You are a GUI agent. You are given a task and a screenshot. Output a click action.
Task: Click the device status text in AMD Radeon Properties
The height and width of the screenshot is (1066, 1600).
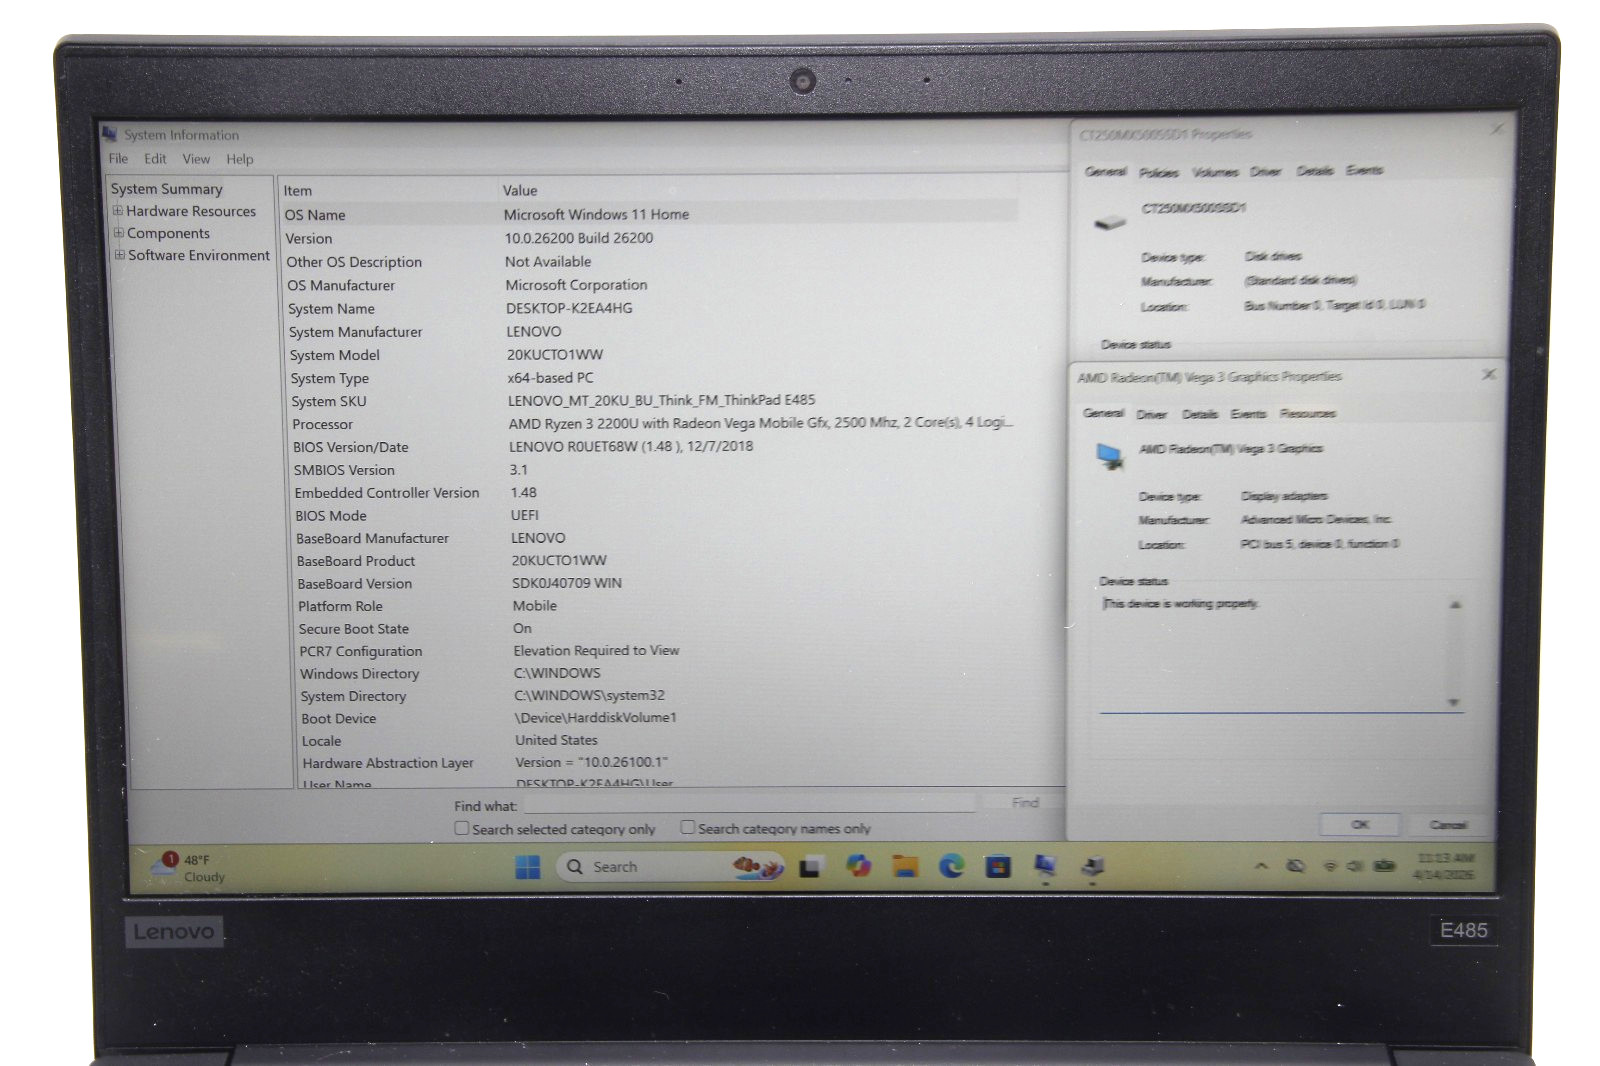coord(1180,603)
